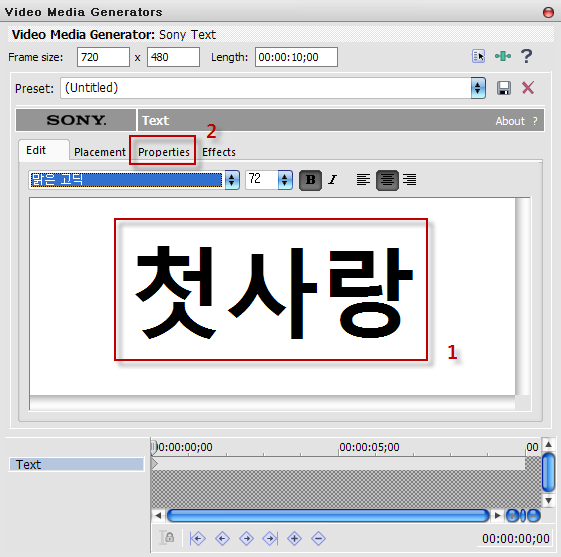The image size is (561, 557).
Task: Align text to the left
Action: pyautogui.click(x=363, y=180)
